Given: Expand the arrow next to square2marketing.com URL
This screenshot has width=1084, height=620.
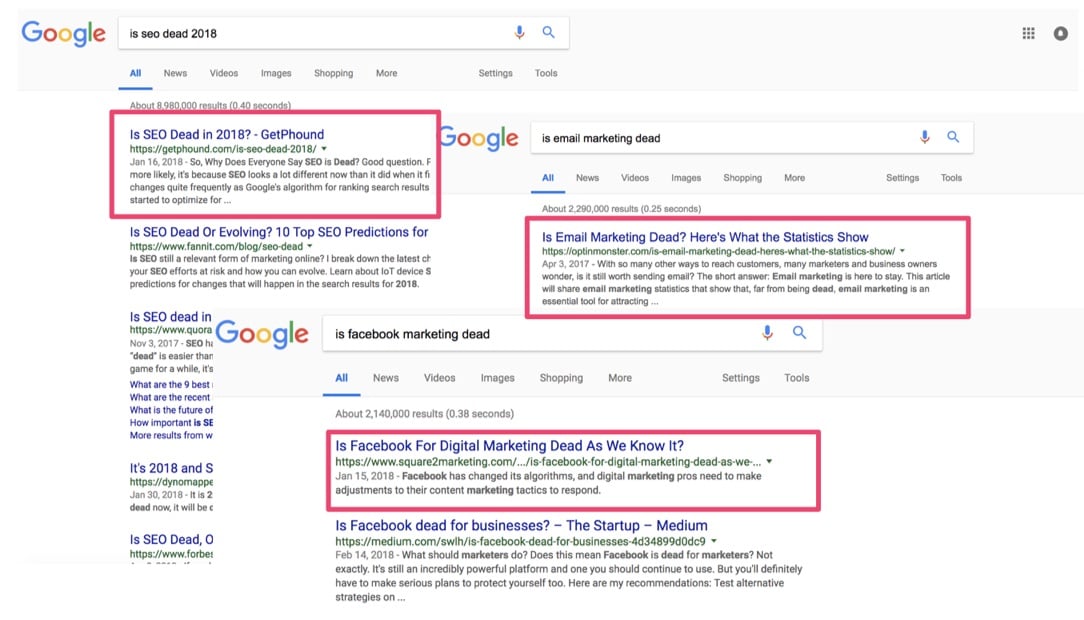Looking at the screenshot, I should coord(769,461).
